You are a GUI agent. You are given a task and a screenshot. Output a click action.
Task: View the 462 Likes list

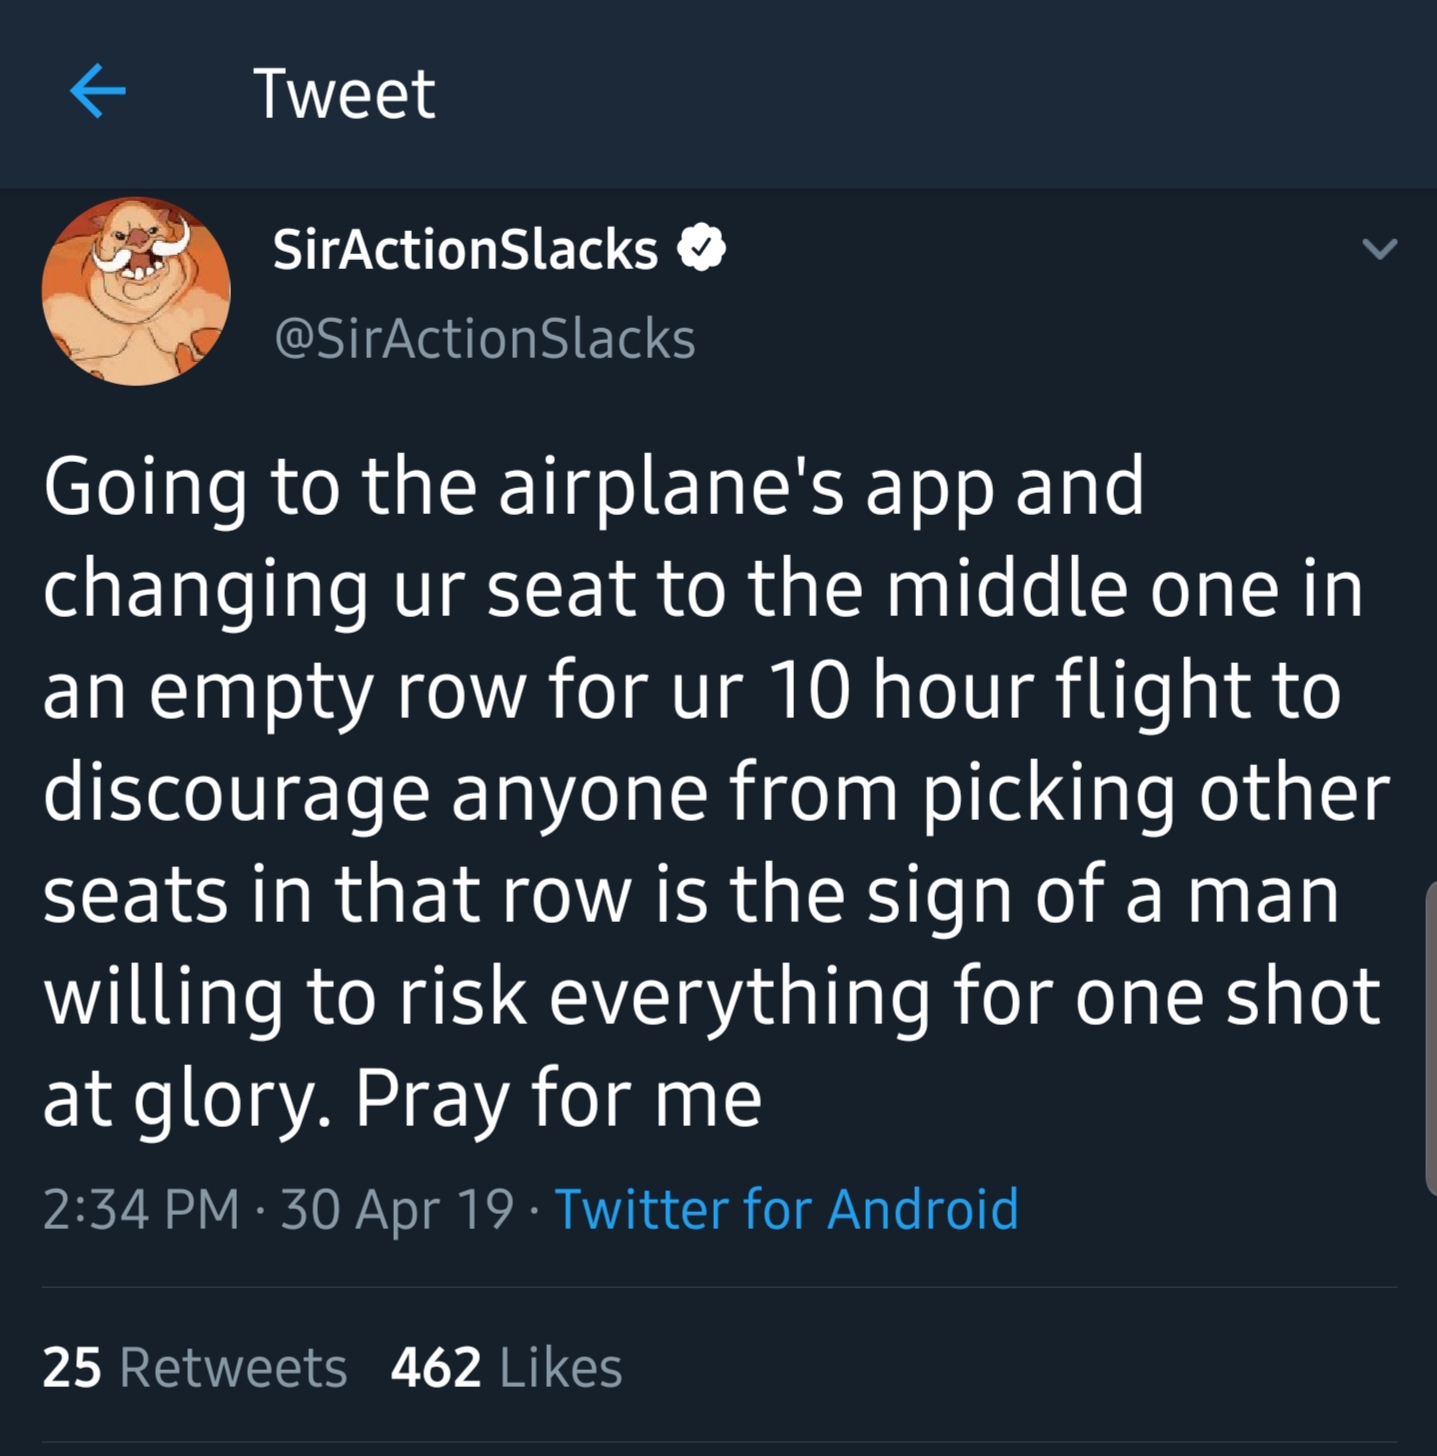[506, 1367]
